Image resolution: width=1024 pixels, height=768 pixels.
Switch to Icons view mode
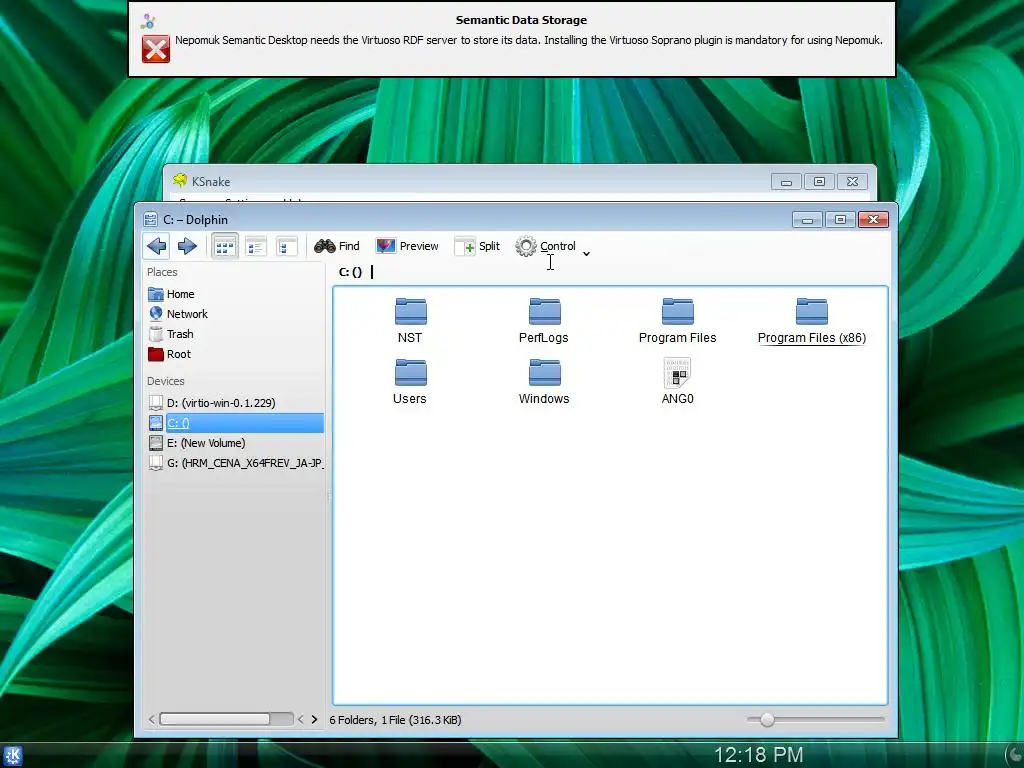pyautogui.click(x=225, y=247)
